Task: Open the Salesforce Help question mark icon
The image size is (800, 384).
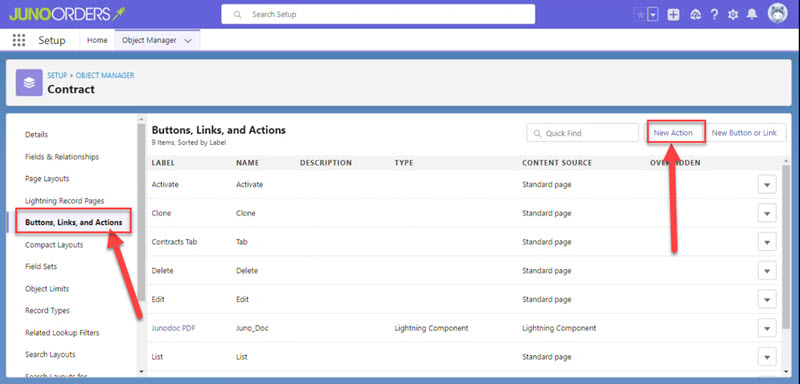Action: (x=714, y=15)
